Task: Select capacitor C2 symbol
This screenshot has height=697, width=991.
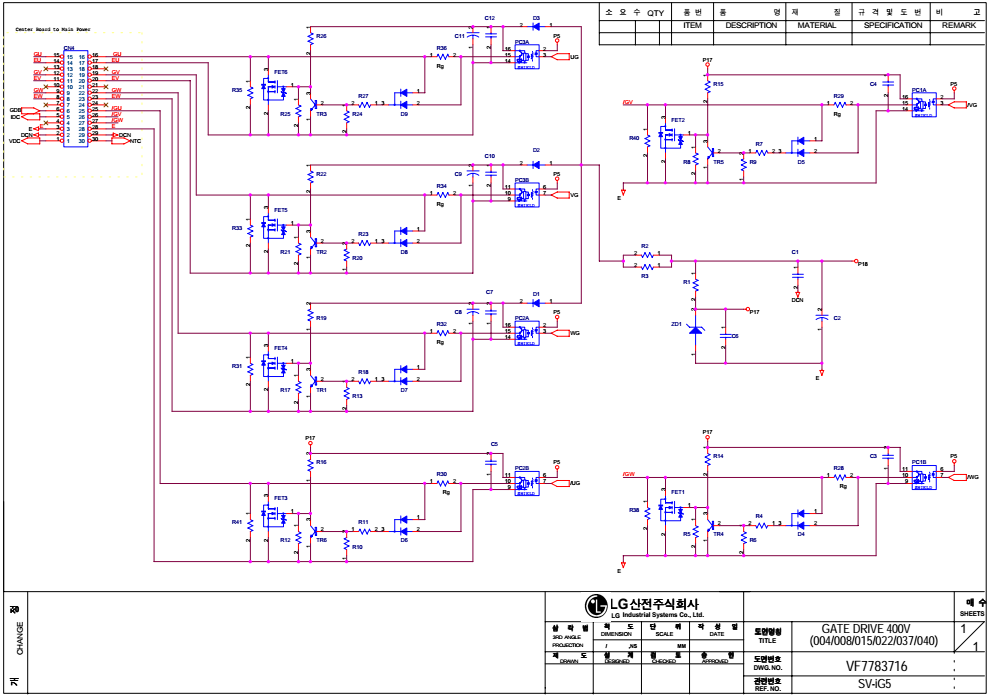Action: [x=822, y=316]
